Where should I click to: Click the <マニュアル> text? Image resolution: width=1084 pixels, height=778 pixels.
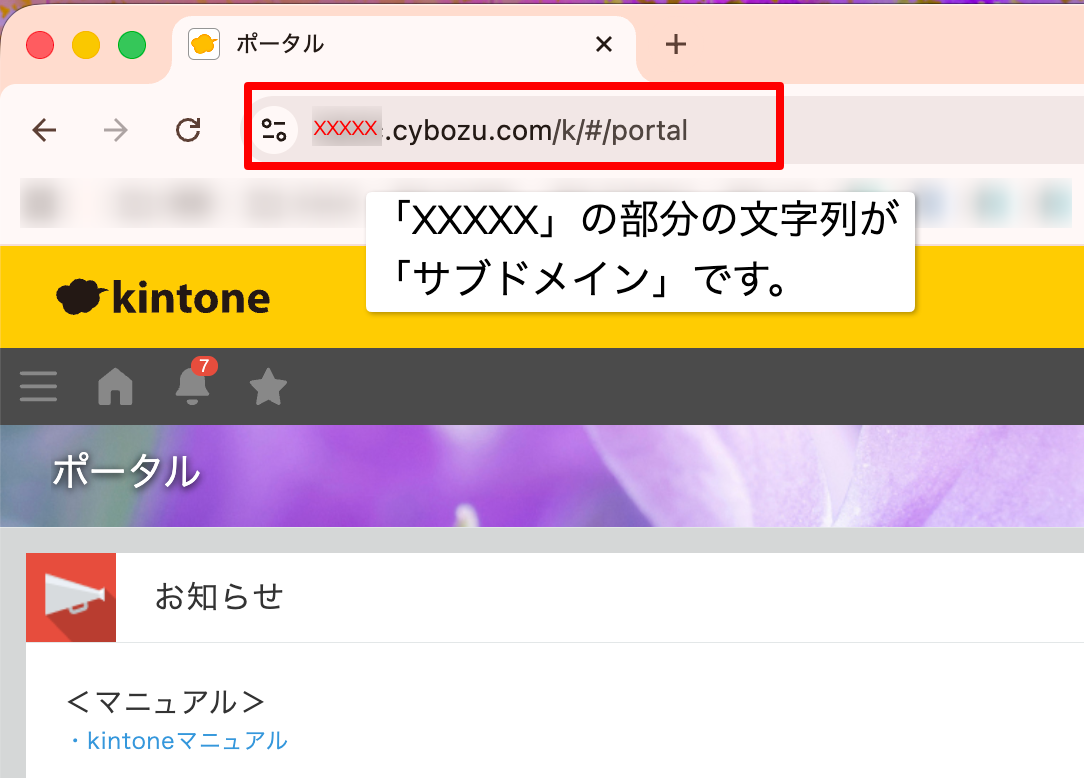(x=166, y=702)
